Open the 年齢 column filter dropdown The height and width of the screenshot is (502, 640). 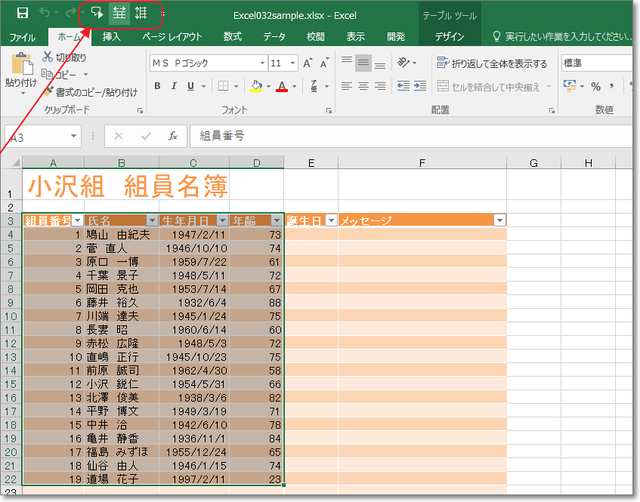275,220
